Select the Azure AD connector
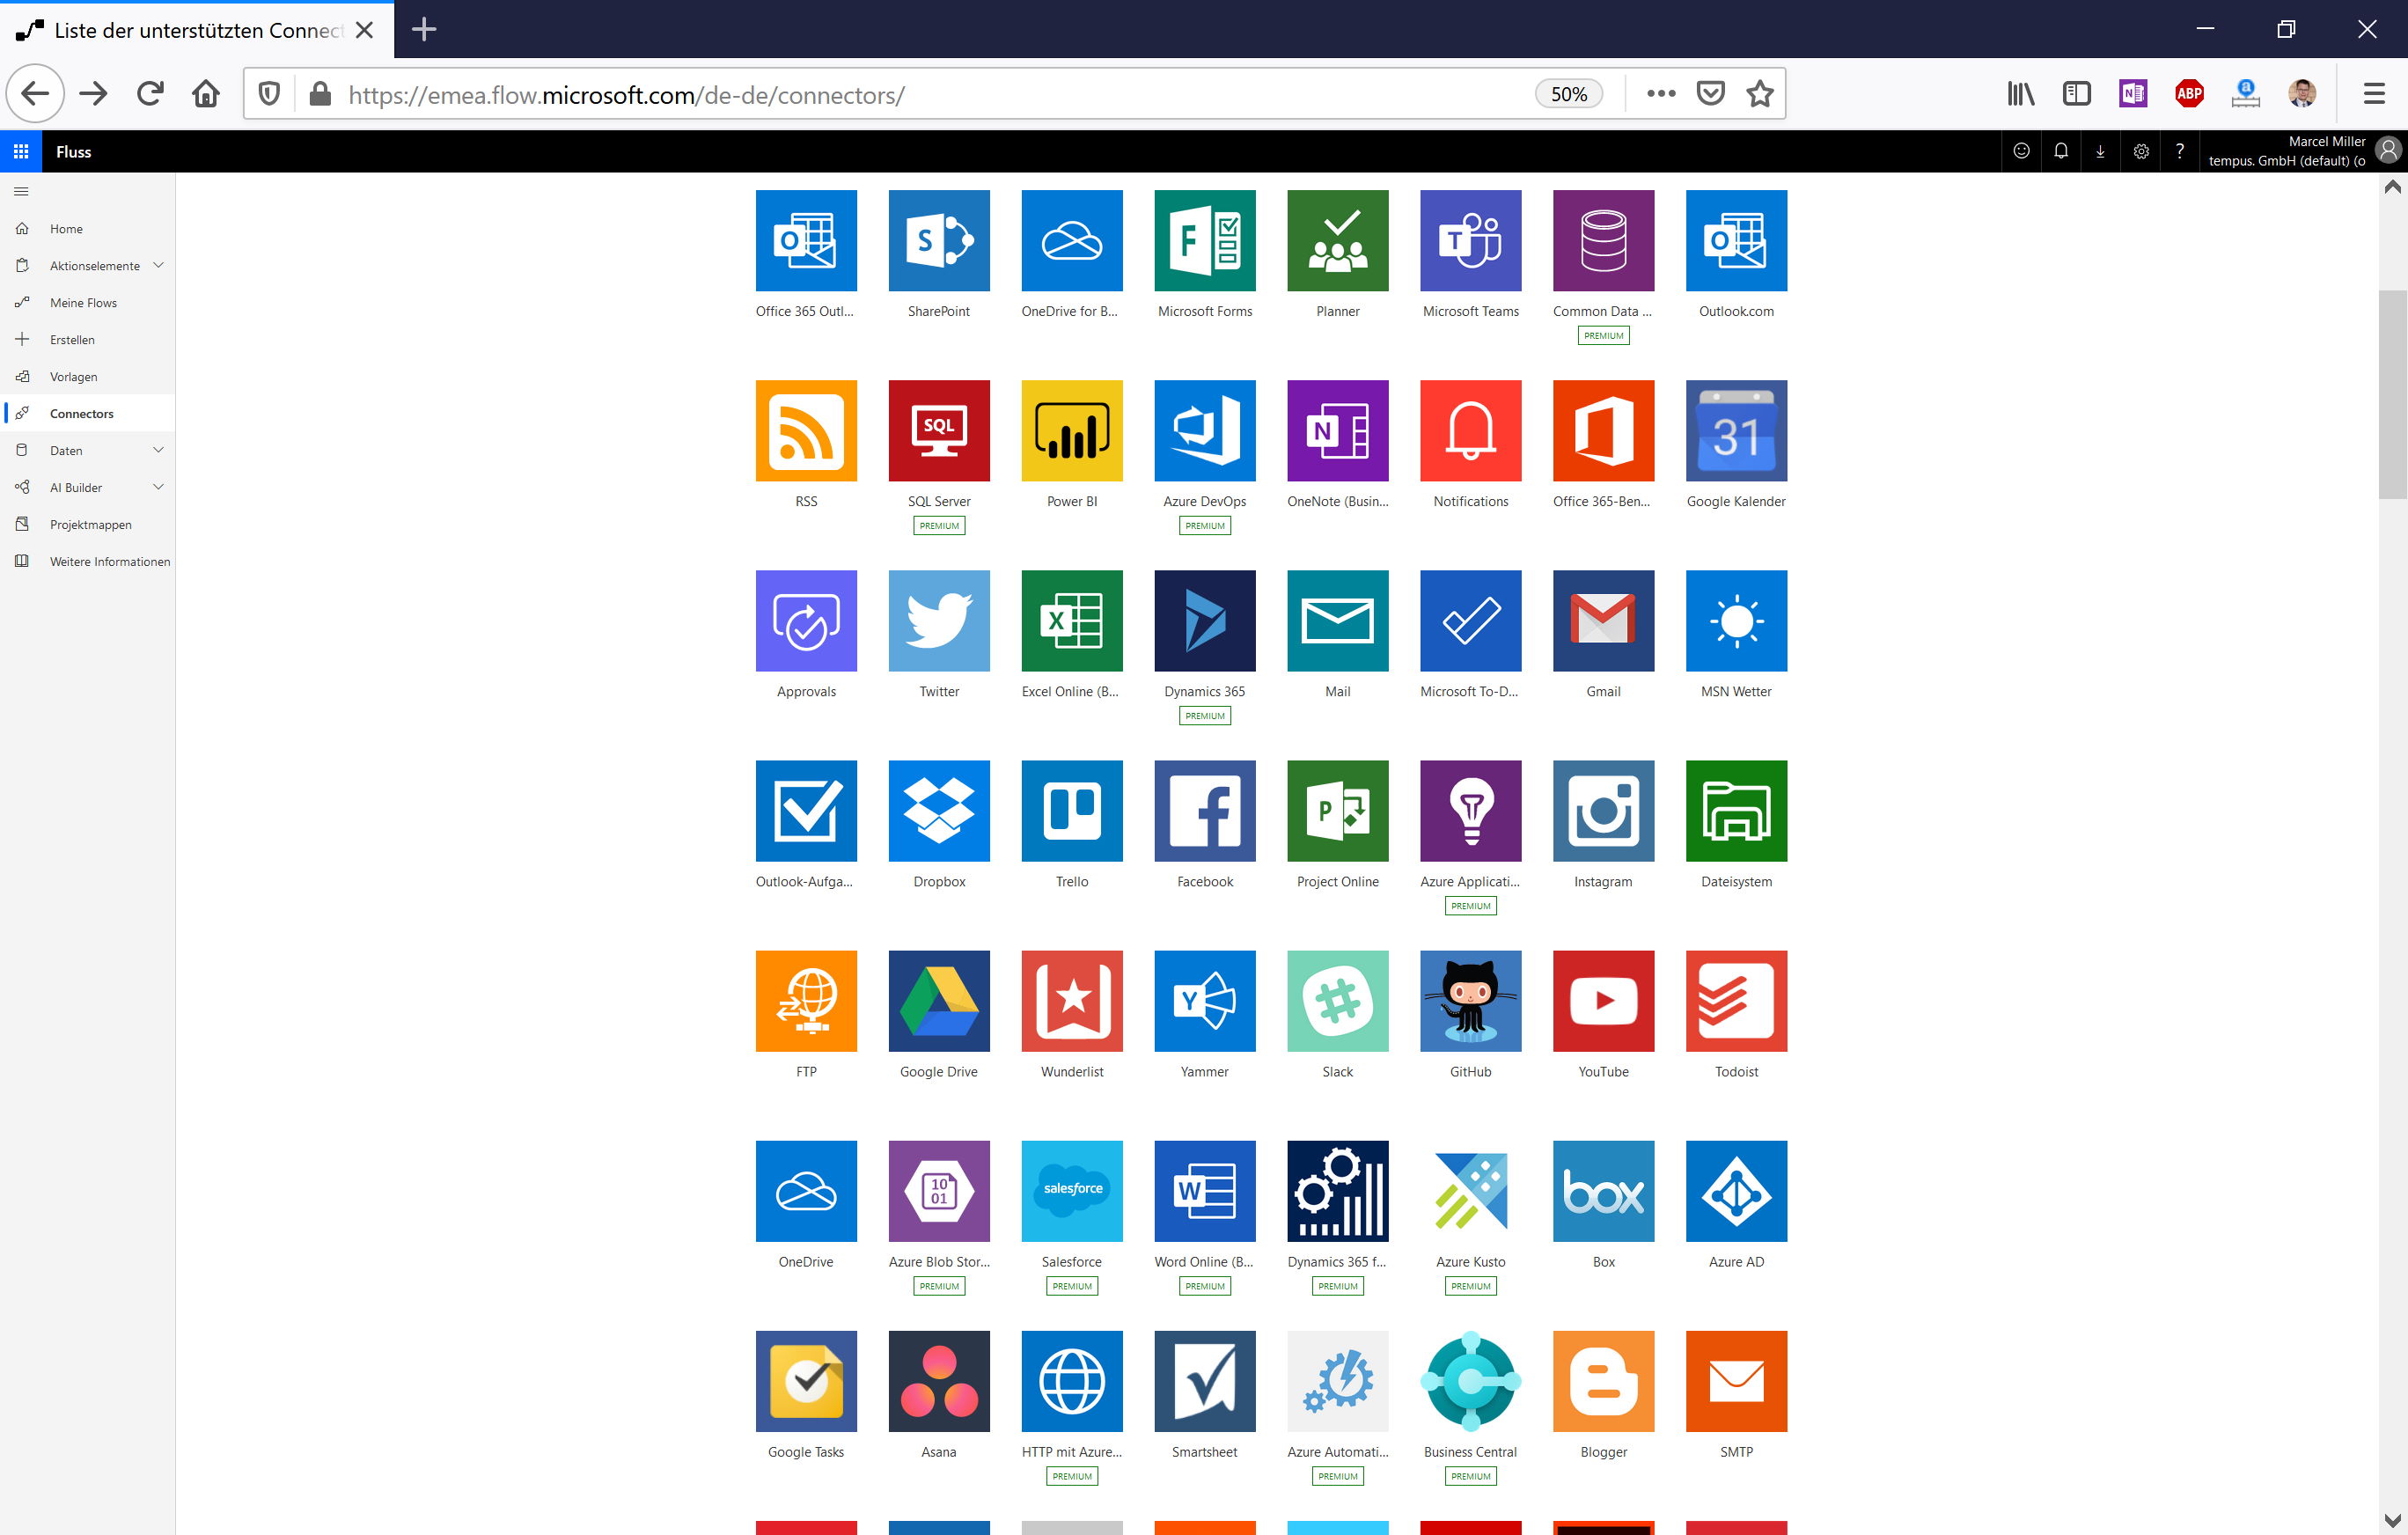This screenshot has height=1535, width=2408. coord(1736,1191)
